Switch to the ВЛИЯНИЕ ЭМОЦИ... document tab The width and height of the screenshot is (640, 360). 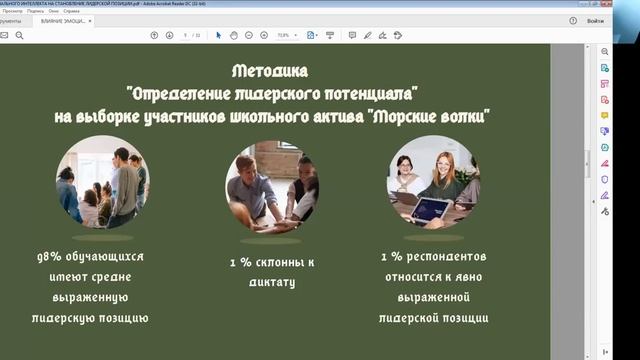tap(63, 21)
